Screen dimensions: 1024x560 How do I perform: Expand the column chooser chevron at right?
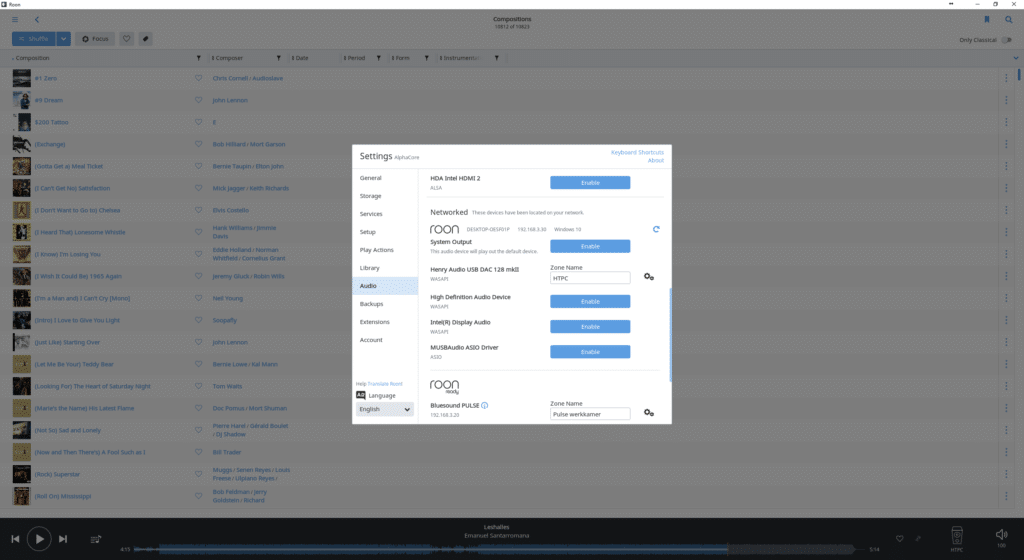click(x=1016, y=58)
